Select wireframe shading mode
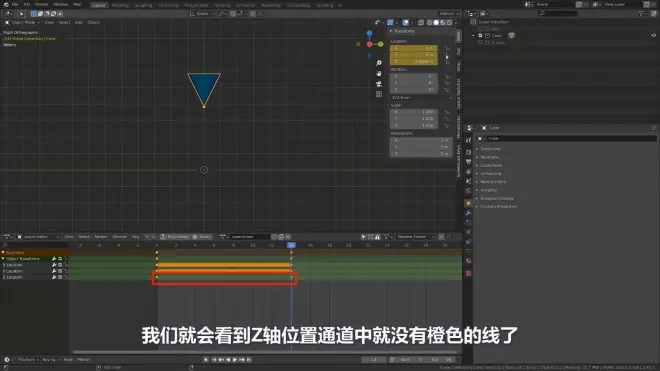Viewport: 660px width, 371px height. pyautogui.click(x=430, y=22)
